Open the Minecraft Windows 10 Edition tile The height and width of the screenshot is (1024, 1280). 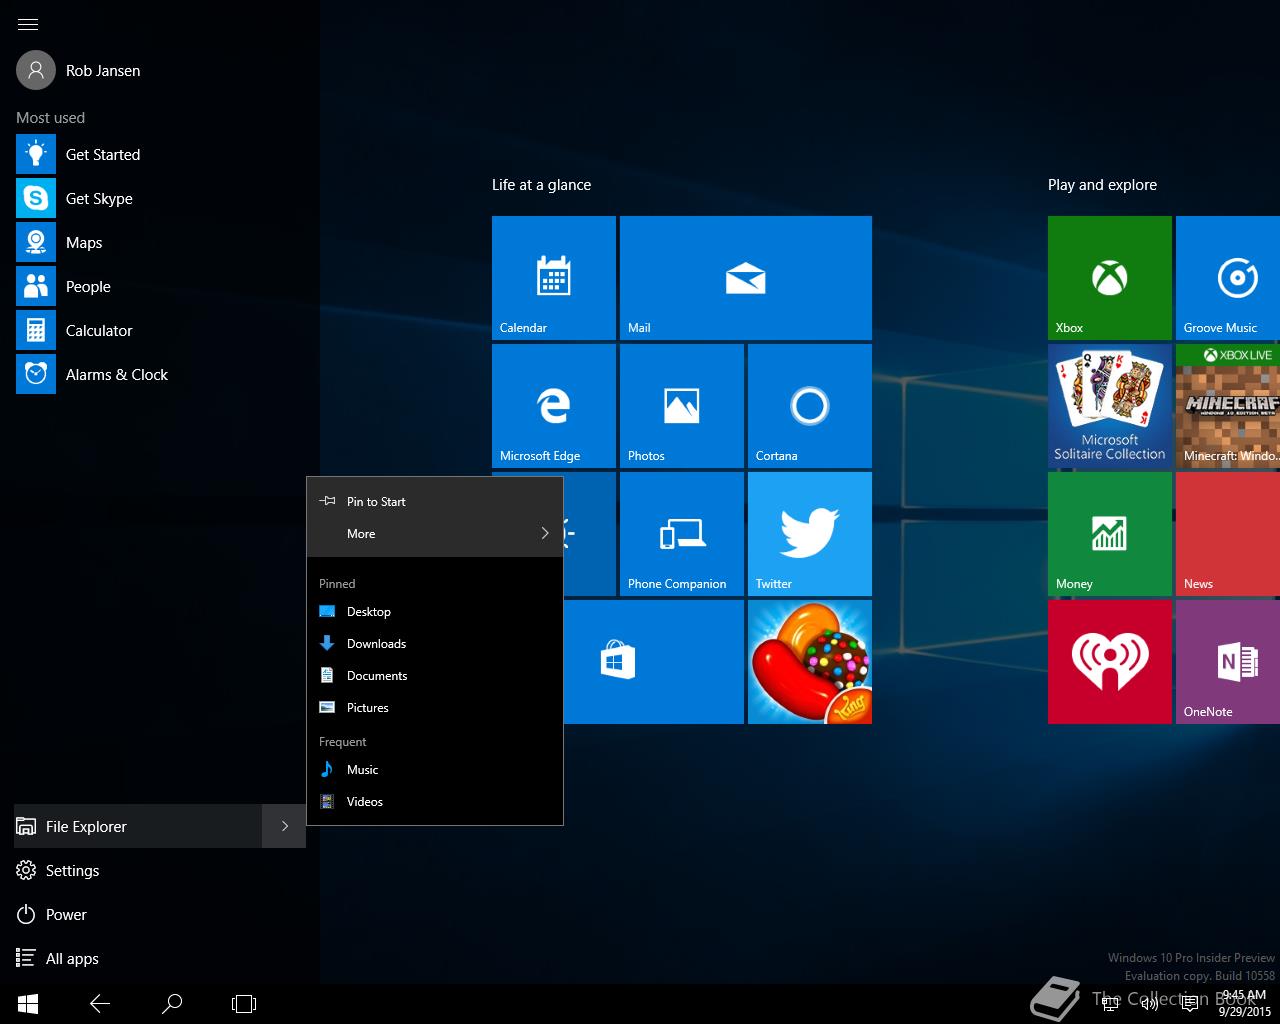pyautogui.click(x=1228, y=406)
